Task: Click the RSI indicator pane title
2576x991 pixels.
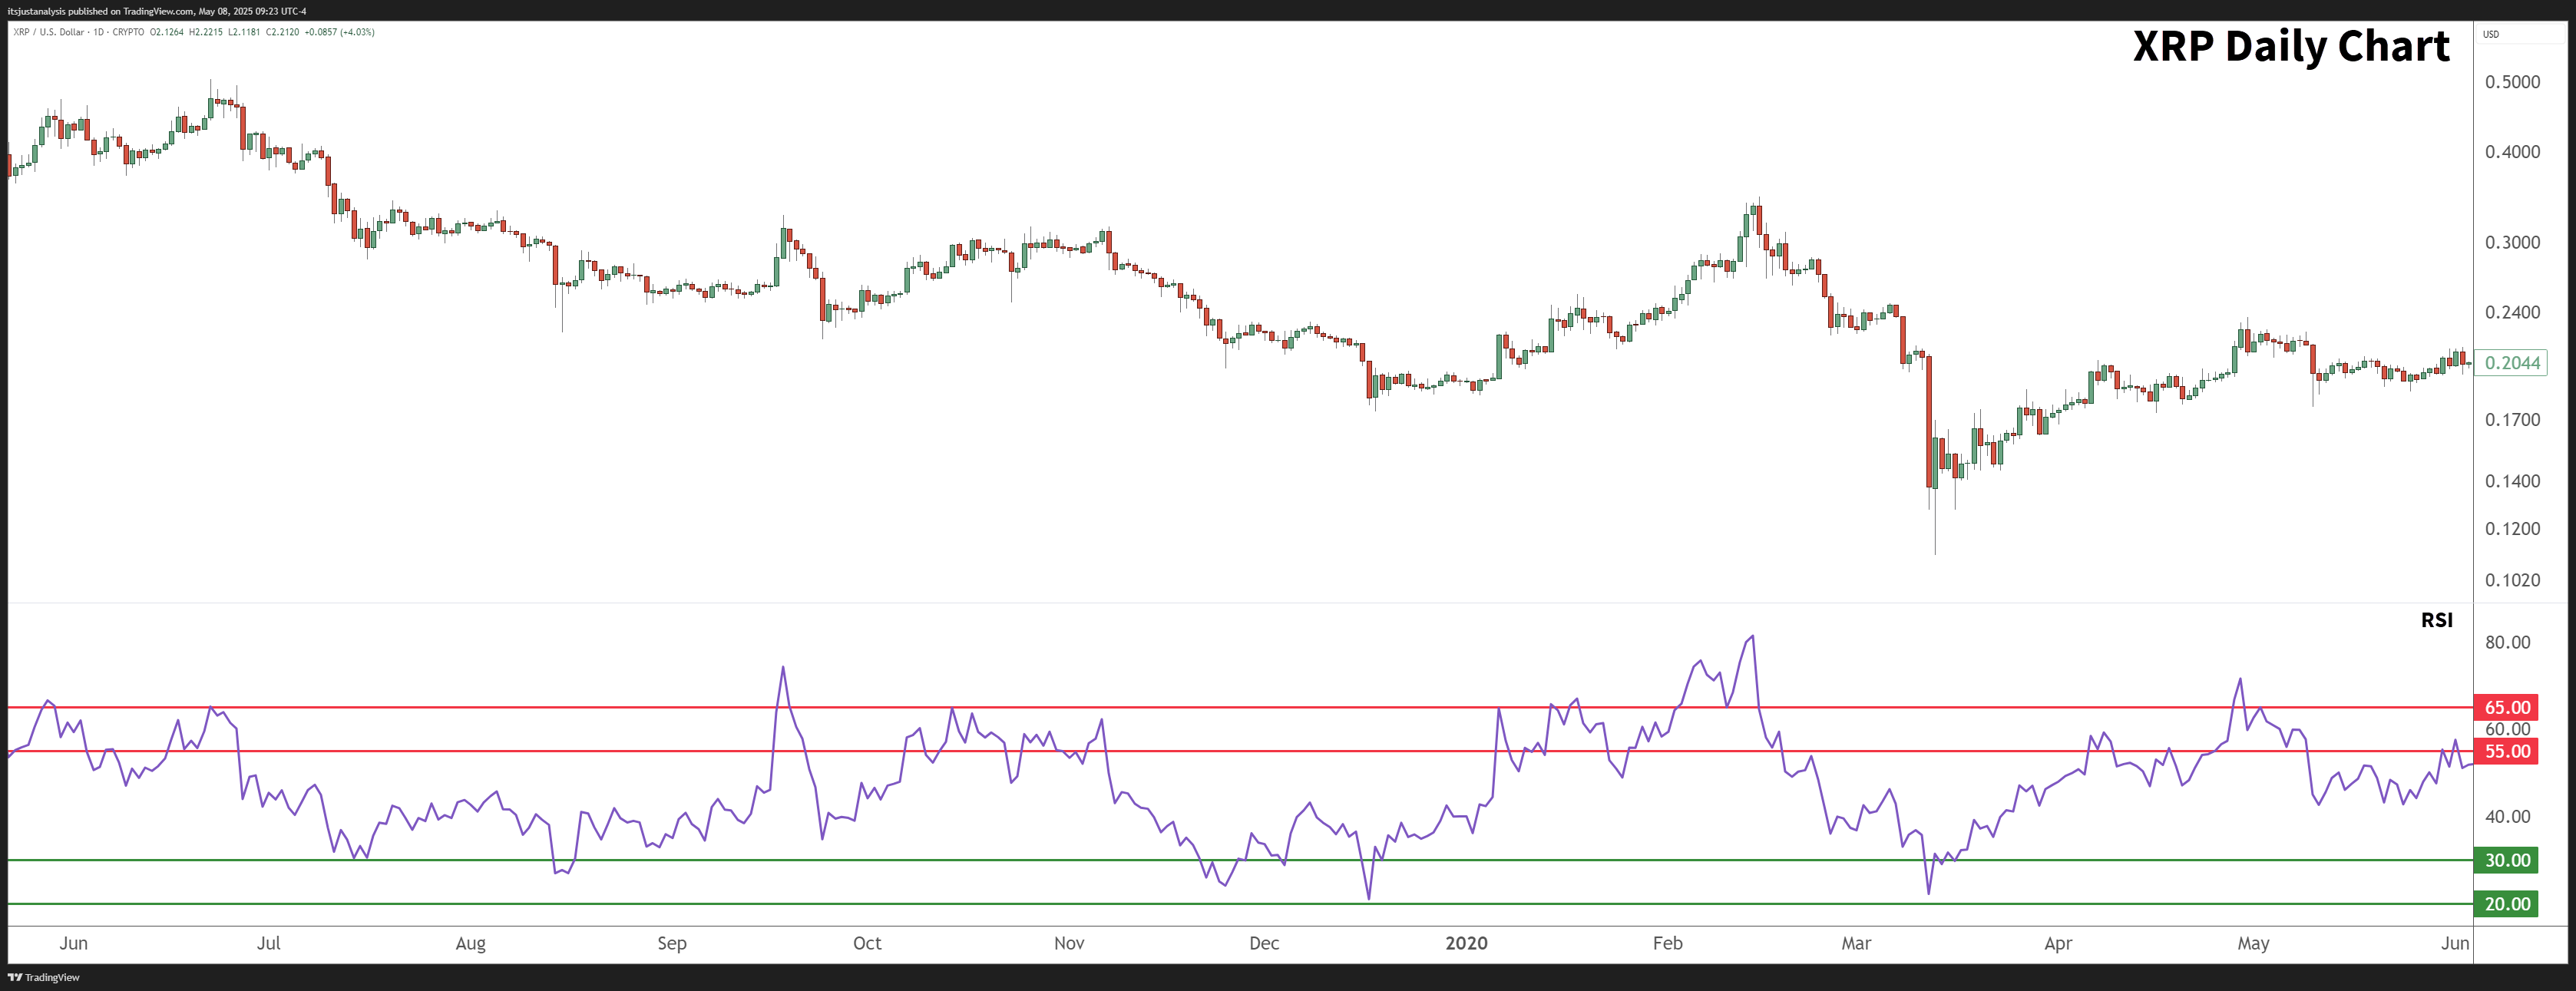Action: (2436, 620)
